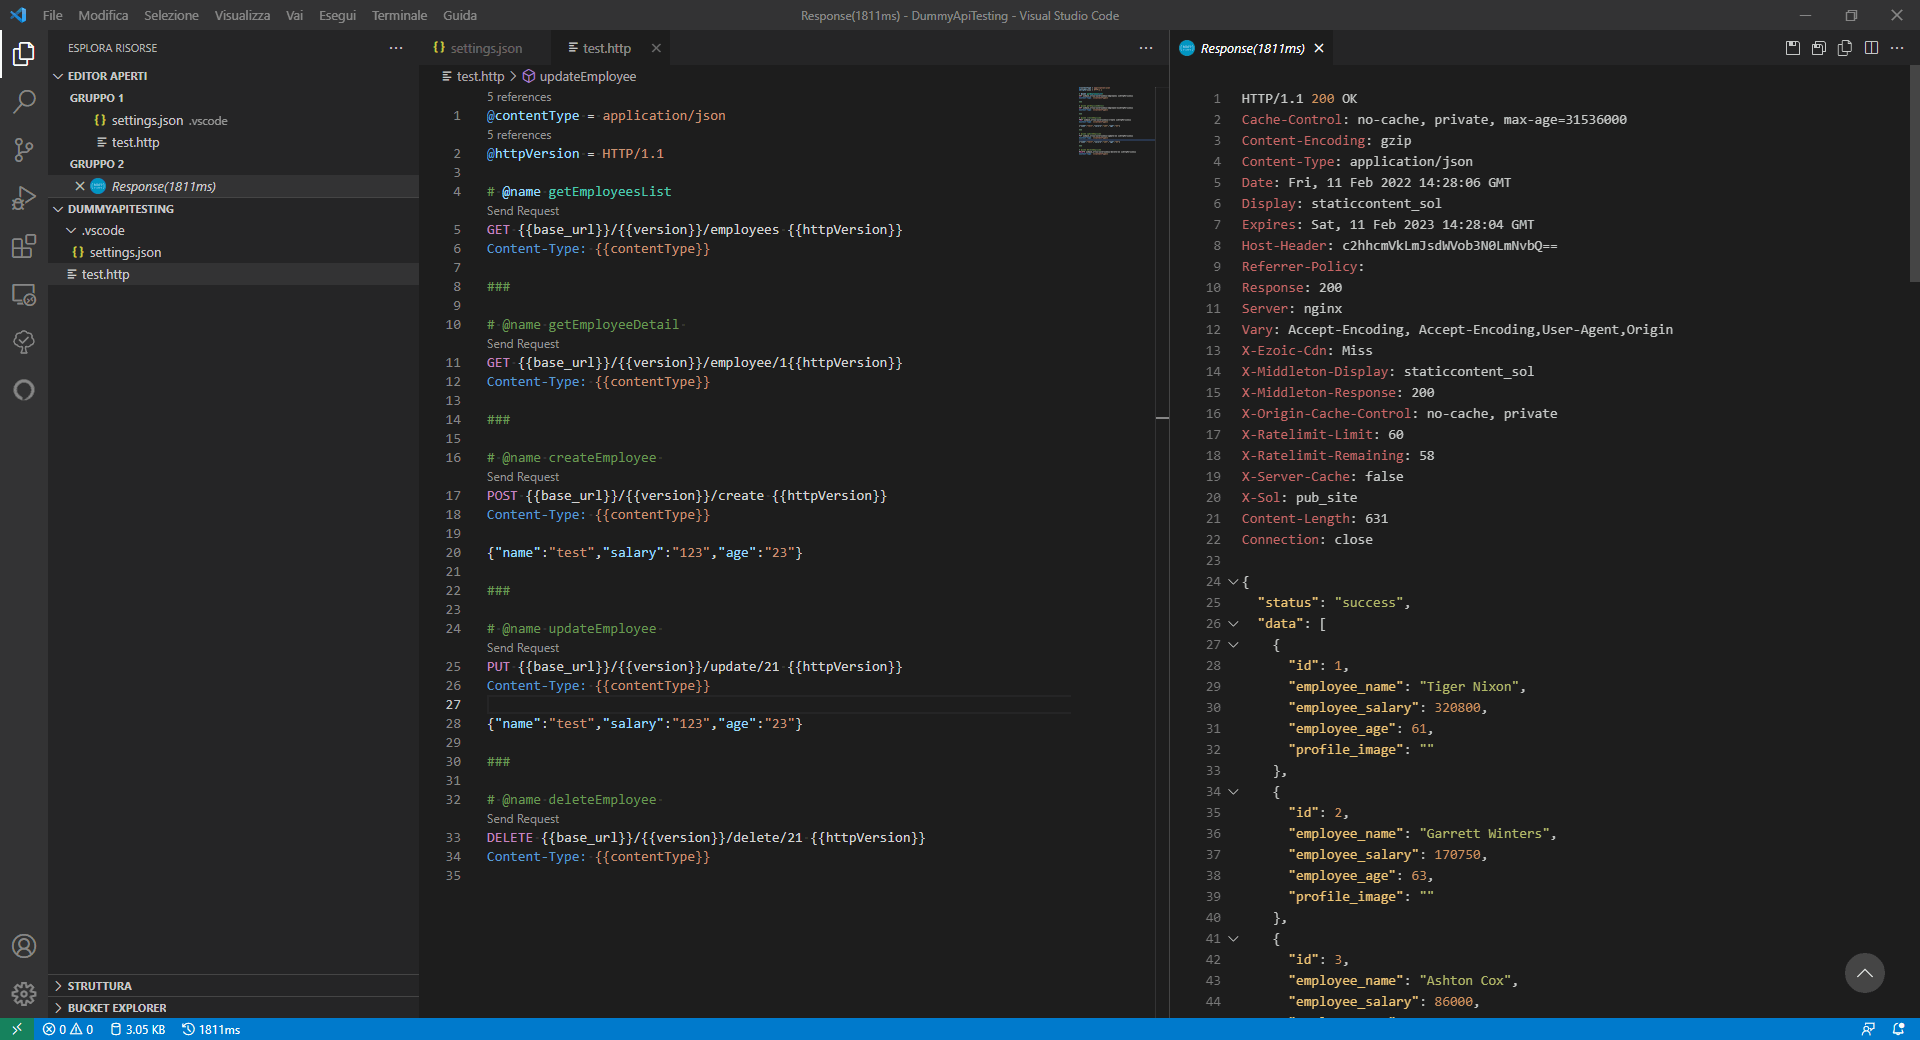
Task: Open the Run and Debug view
Action: point(24,198)
